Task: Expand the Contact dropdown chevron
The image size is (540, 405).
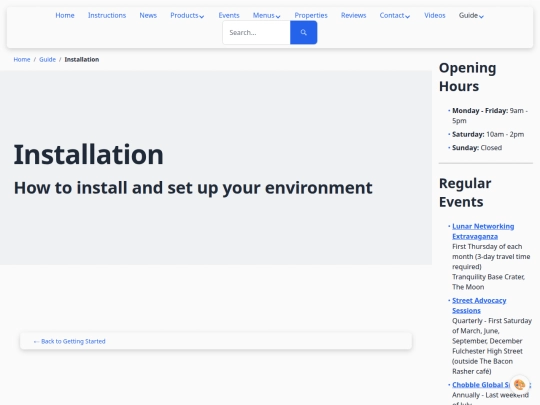Action: click(x=408, y=16)
